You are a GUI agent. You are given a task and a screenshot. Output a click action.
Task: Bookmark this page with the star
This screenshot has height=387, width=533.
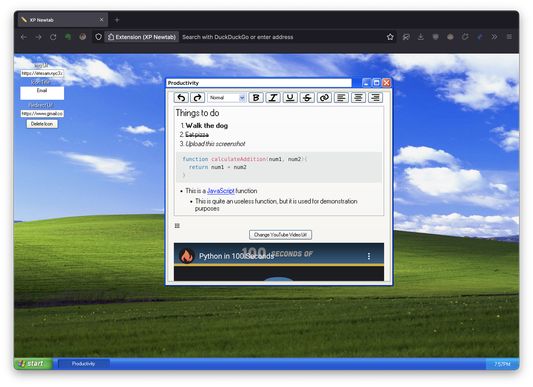coord(390,37)
